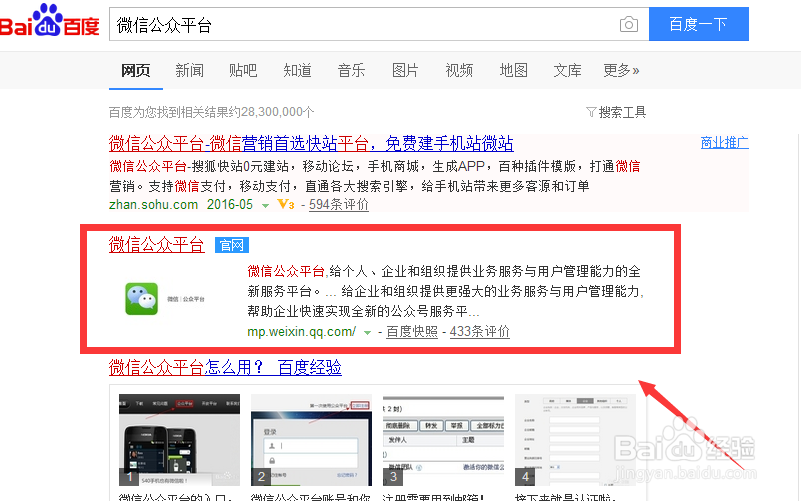Open the 图片 tab
The height and width of the screenshot is (501, 801).
(x=405, y=70)
